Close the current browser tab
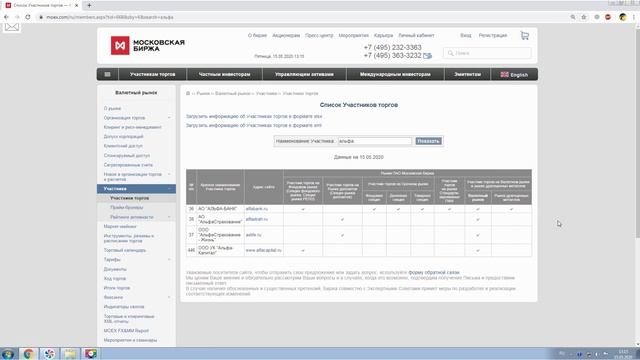The width and height of the screenshot is (640, 360). (x=76, y=5)
